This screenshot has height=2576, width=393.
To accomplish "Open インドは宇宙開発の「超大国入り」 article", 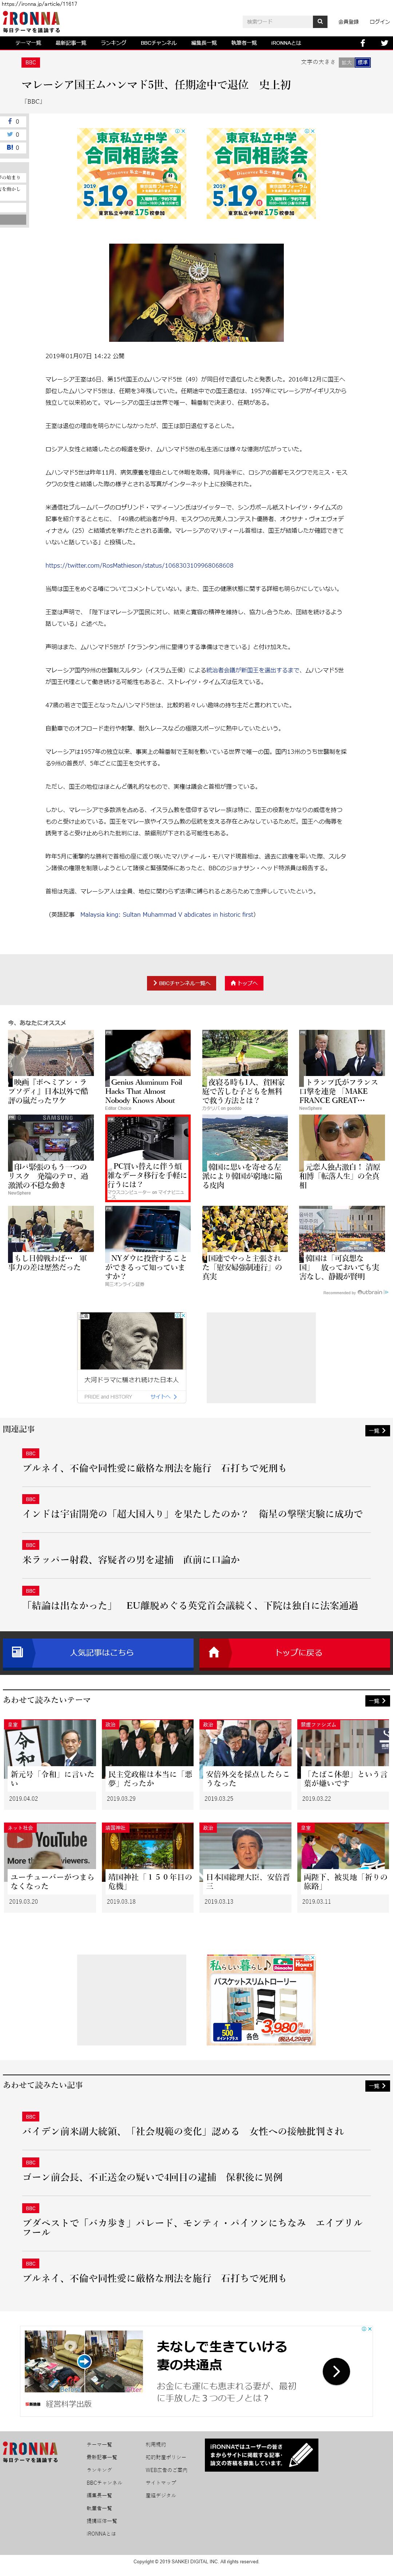I will pyautogui.click(x=192, y=1514).
